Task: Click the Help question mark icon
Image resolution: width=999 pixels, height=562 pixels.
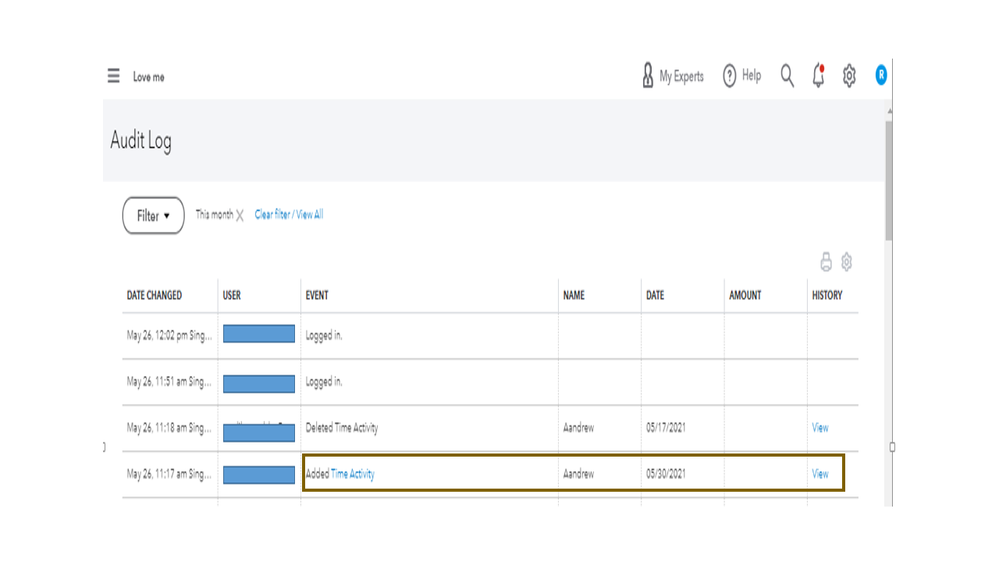Action: click(730, 76)
